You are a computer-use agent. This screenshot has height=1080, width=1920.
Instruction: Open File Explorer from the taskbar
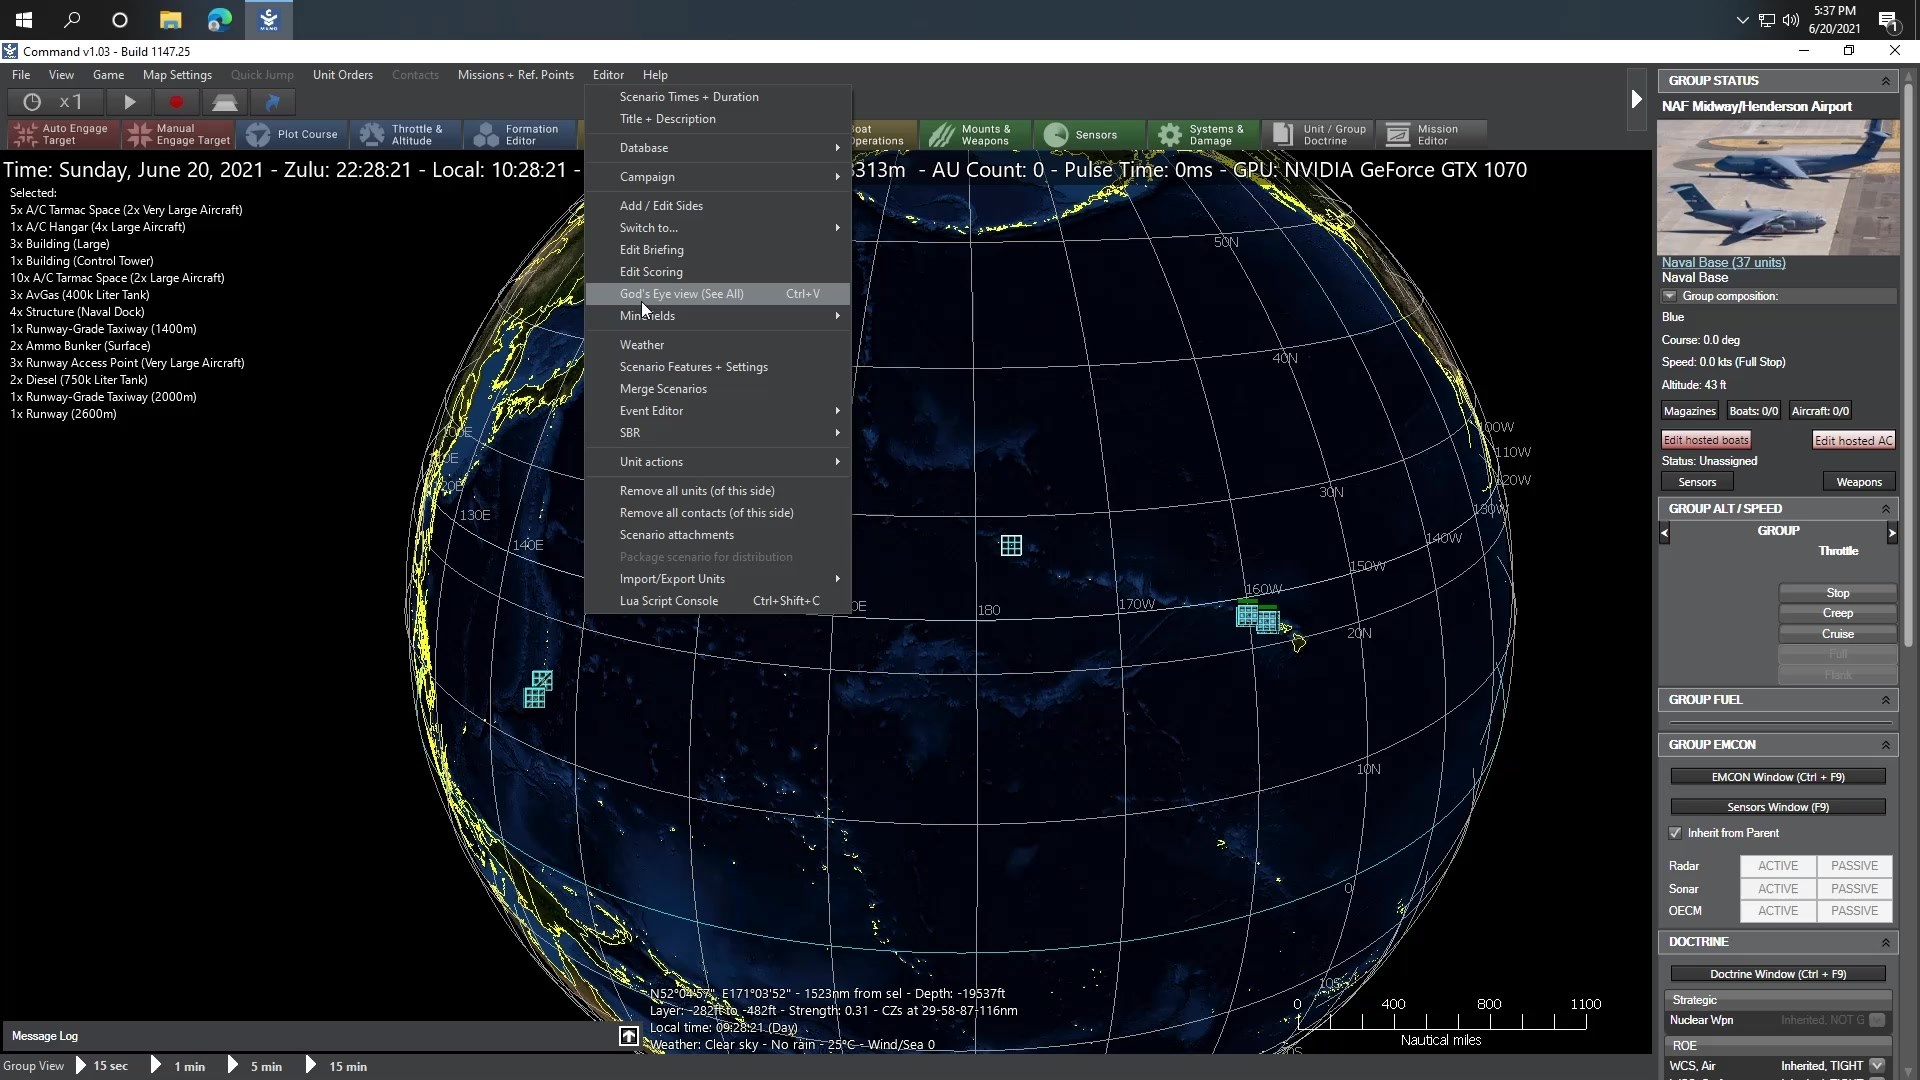[171, 19]
